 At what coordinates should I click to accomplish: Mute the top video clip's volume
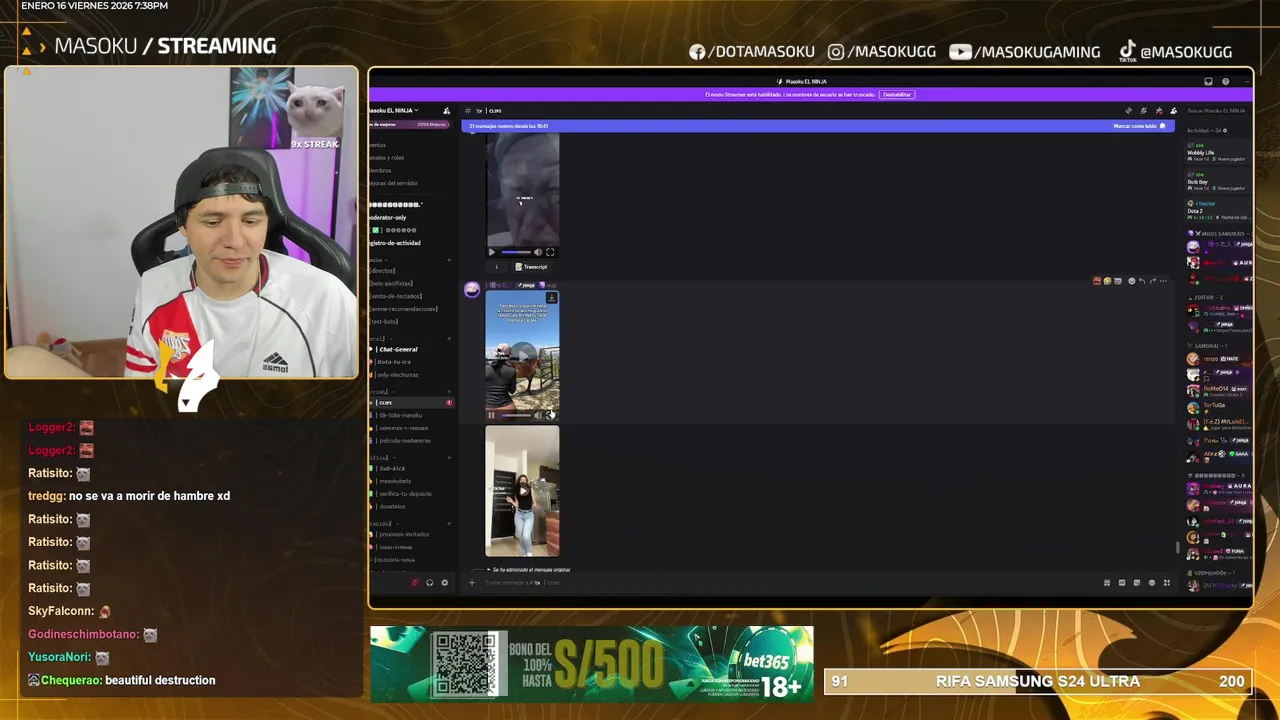[x=538, y=252]
